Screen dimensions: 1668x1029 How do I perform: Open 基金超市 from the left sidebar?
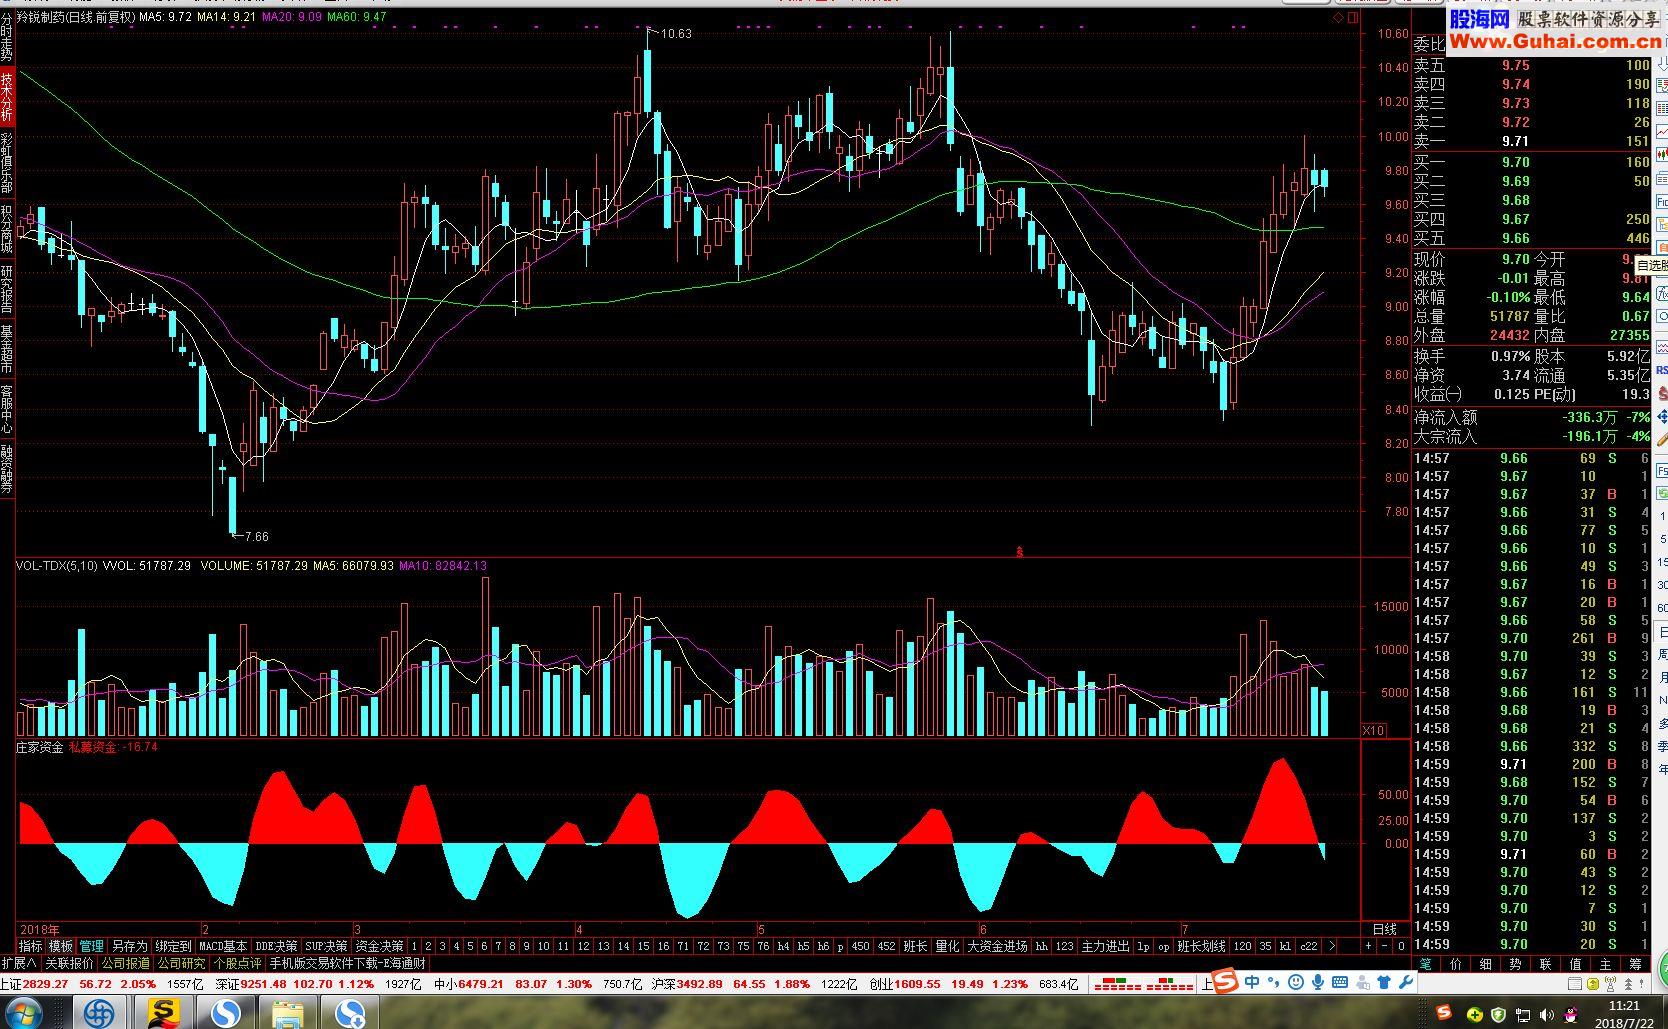pyautogui.click(x=7, y=349)
